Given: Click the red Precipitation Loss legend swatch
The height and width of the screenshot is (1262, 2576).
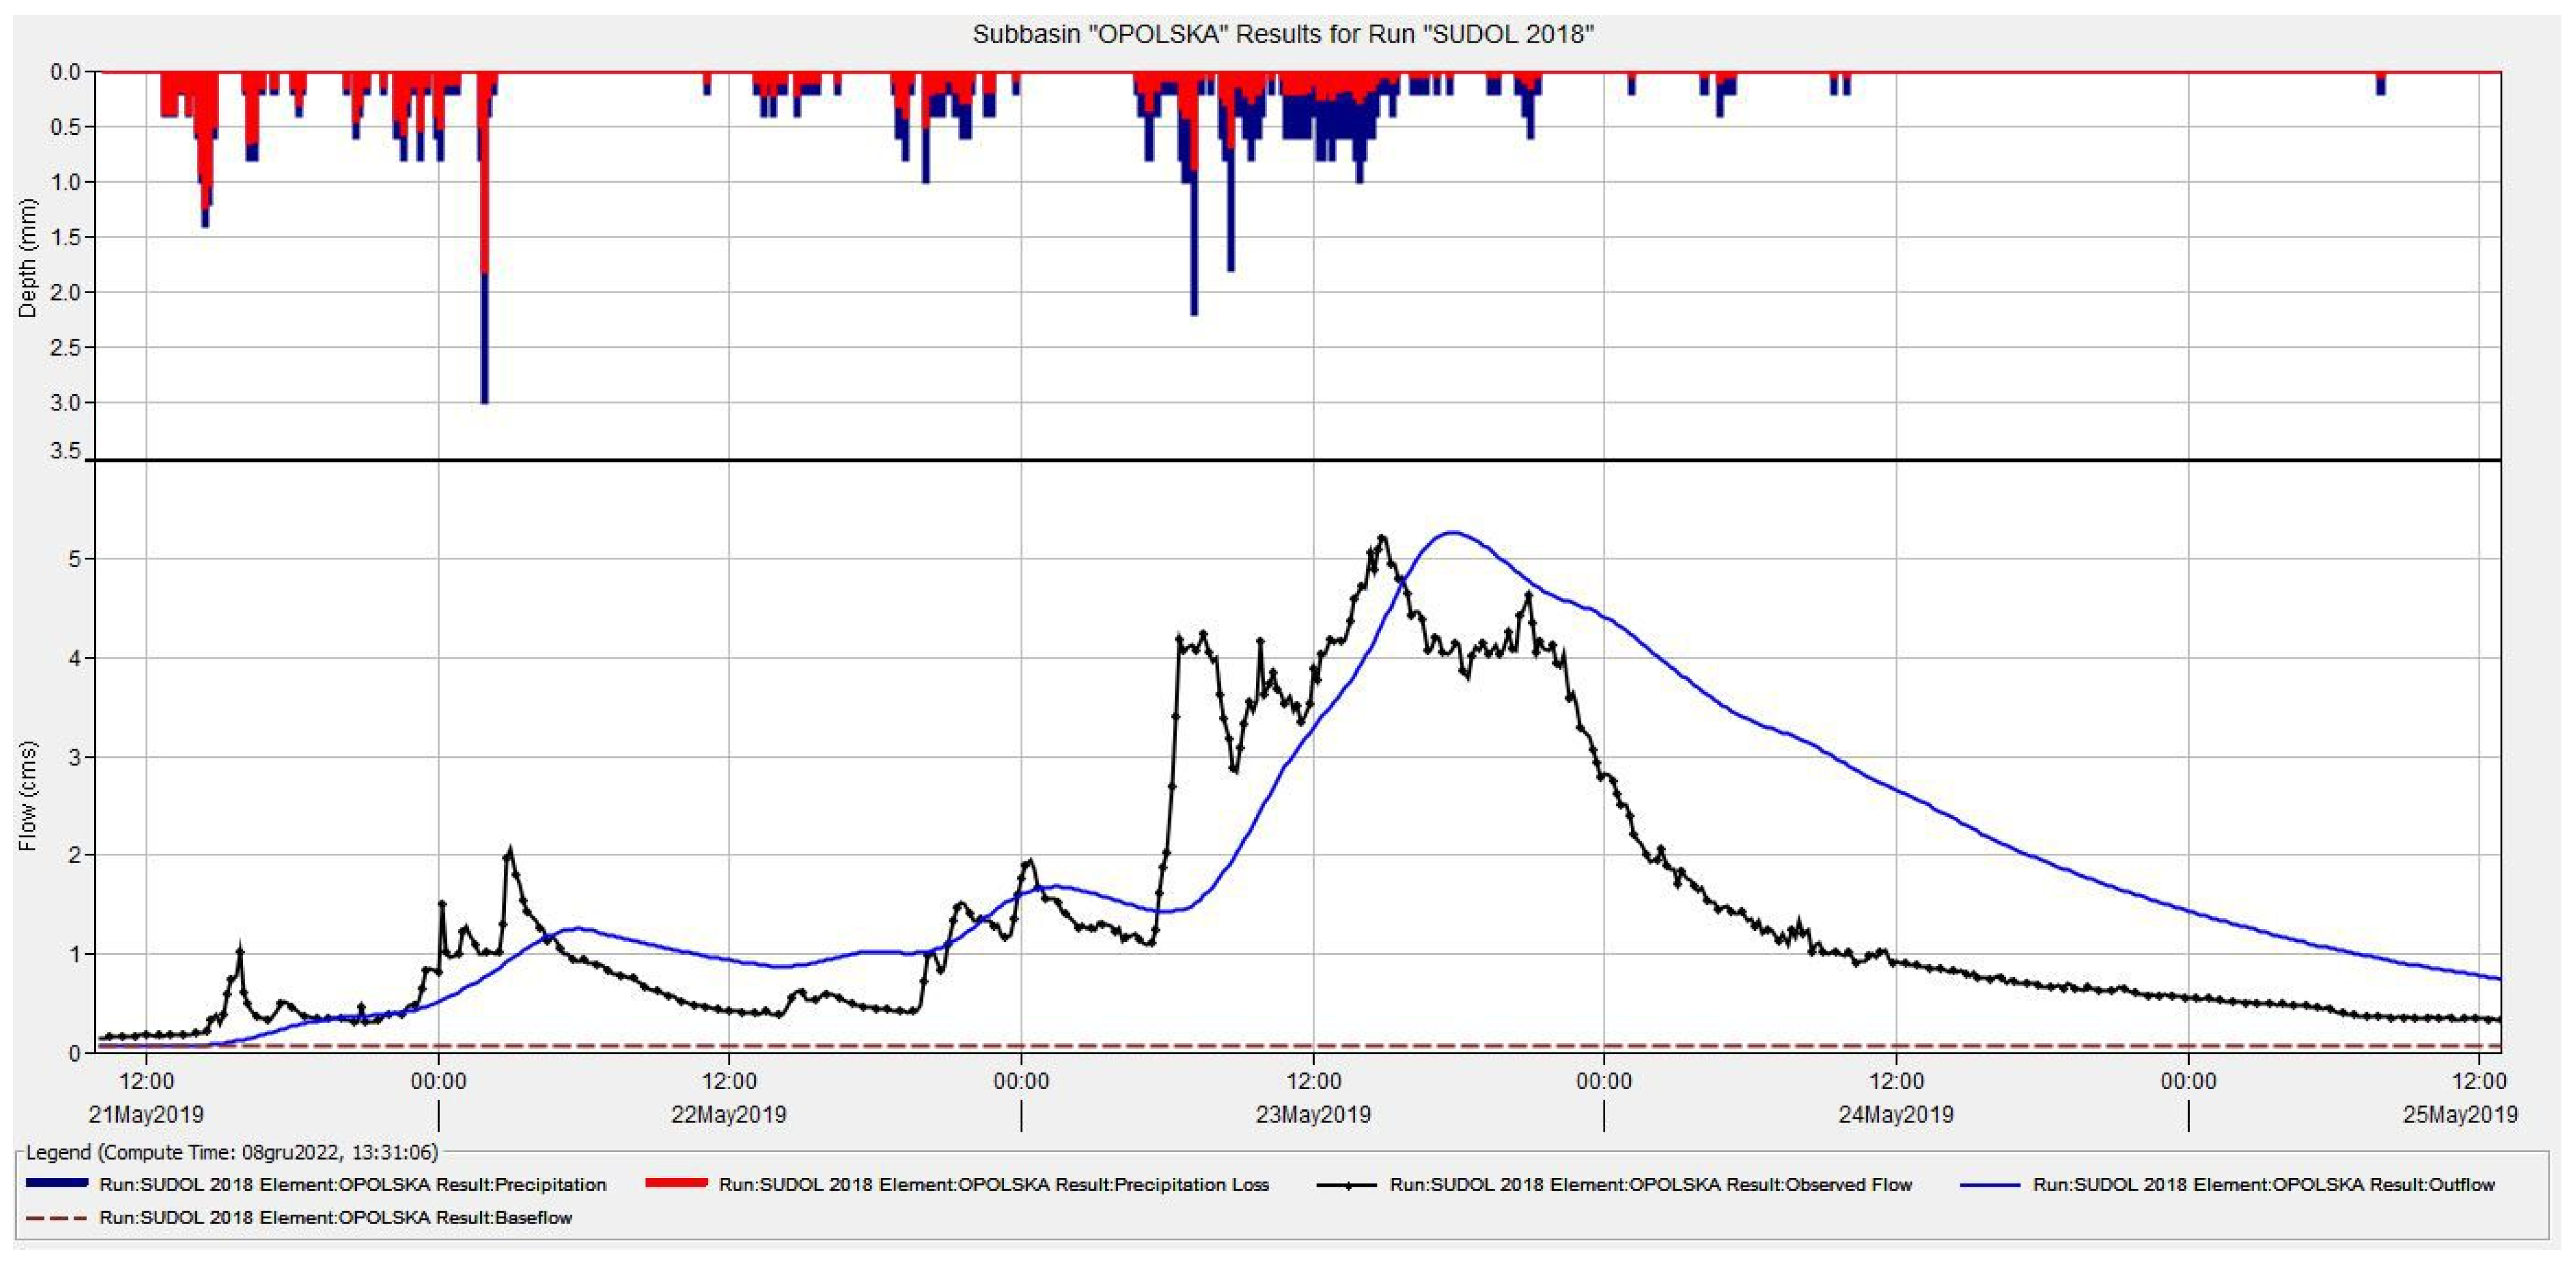Looking at the screenshot, I should point(676,1184).
